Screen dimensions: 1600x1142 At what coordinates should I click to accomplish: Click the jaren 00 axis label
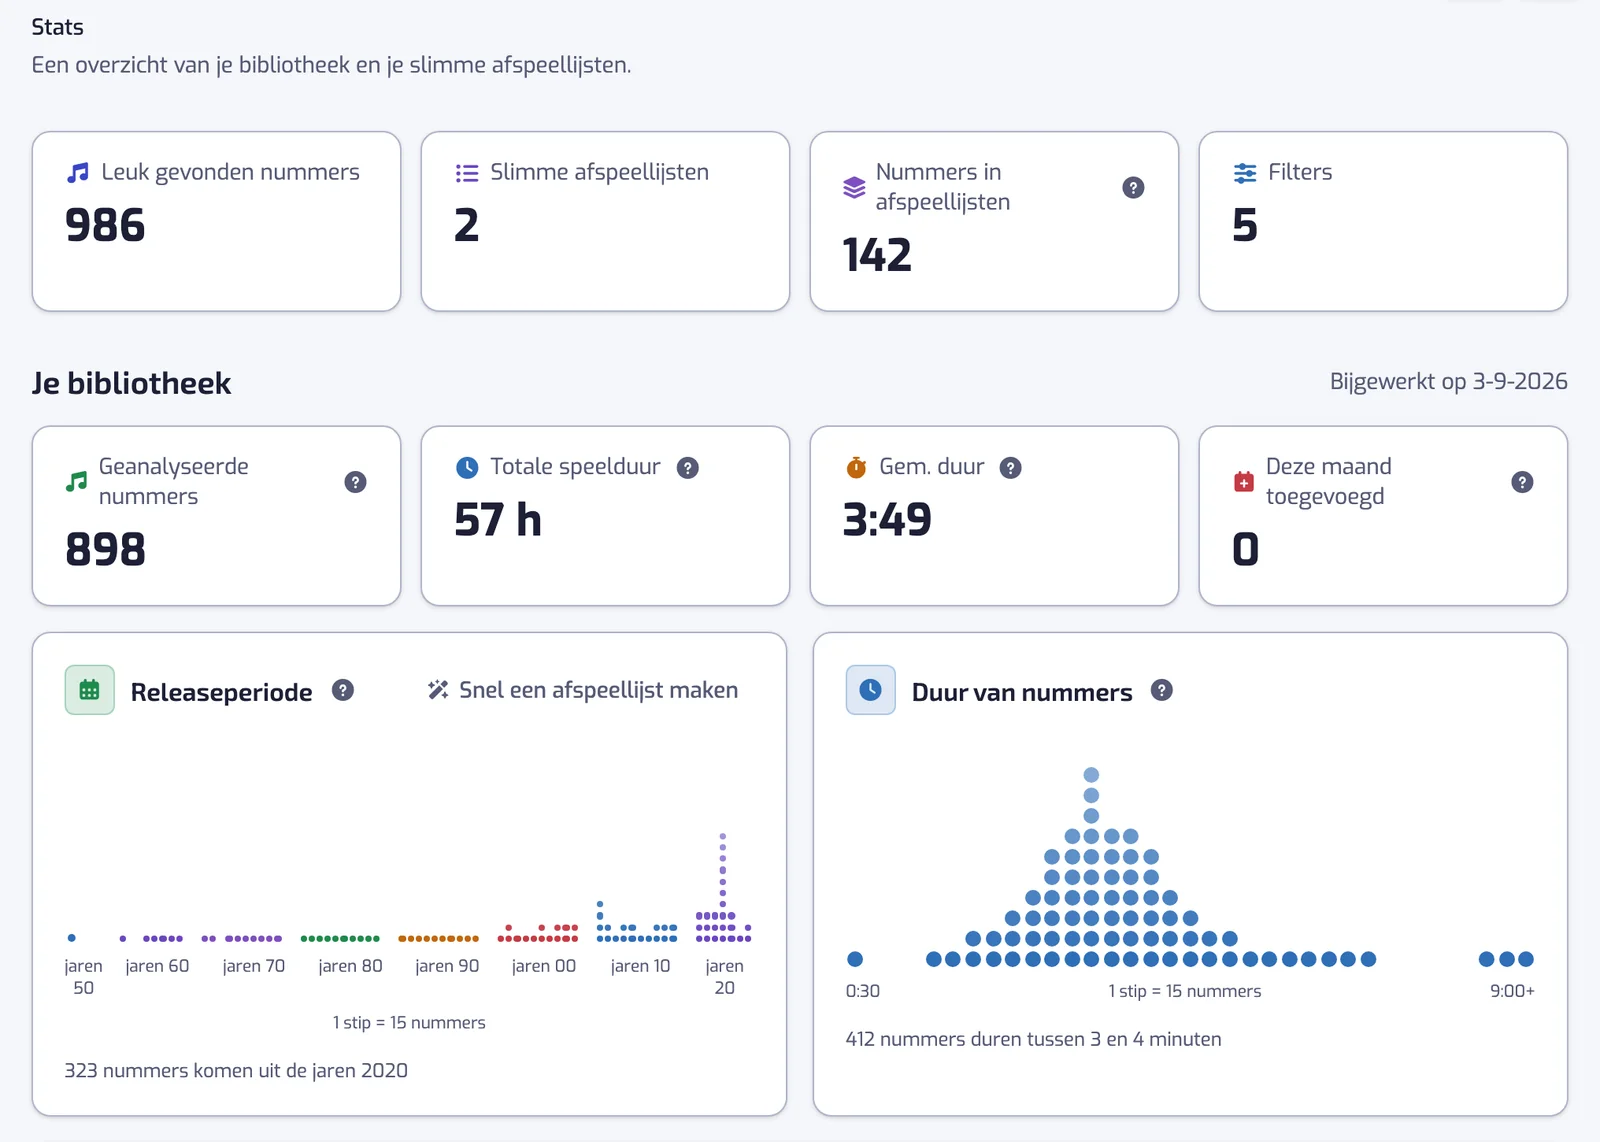click(543, 966)
